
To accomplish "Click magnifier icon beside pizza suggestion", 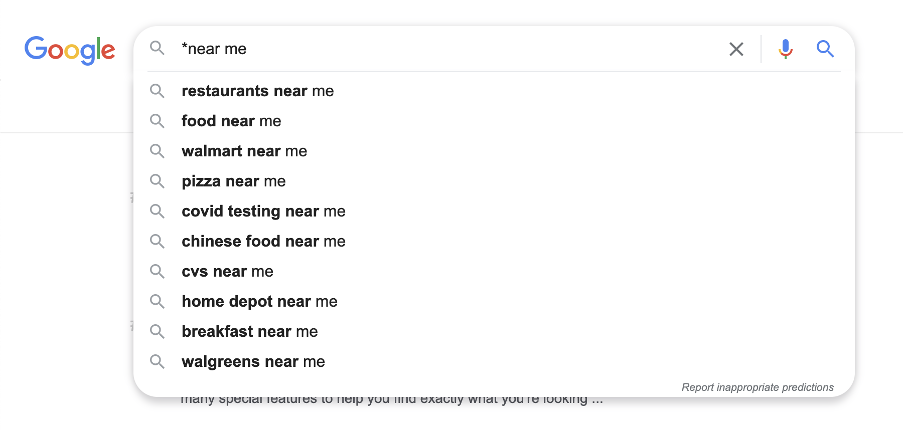I will coord(157,181).
